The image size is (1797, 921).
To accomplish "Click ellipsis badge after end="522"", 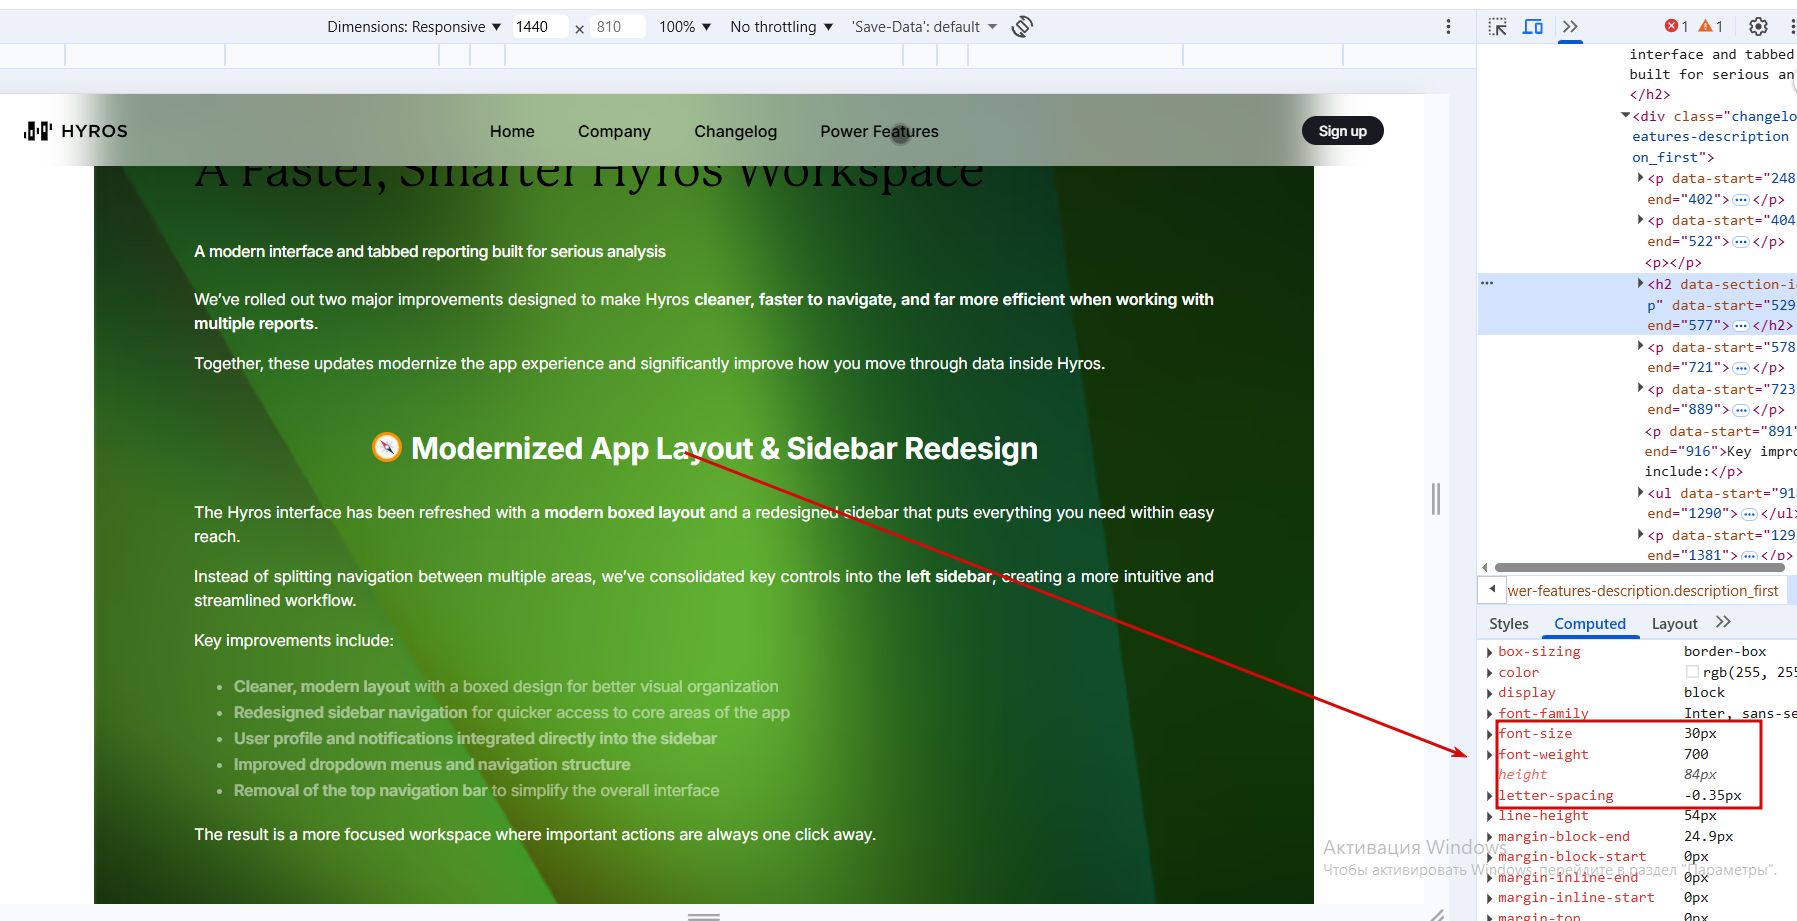I will pos(1741,242).
